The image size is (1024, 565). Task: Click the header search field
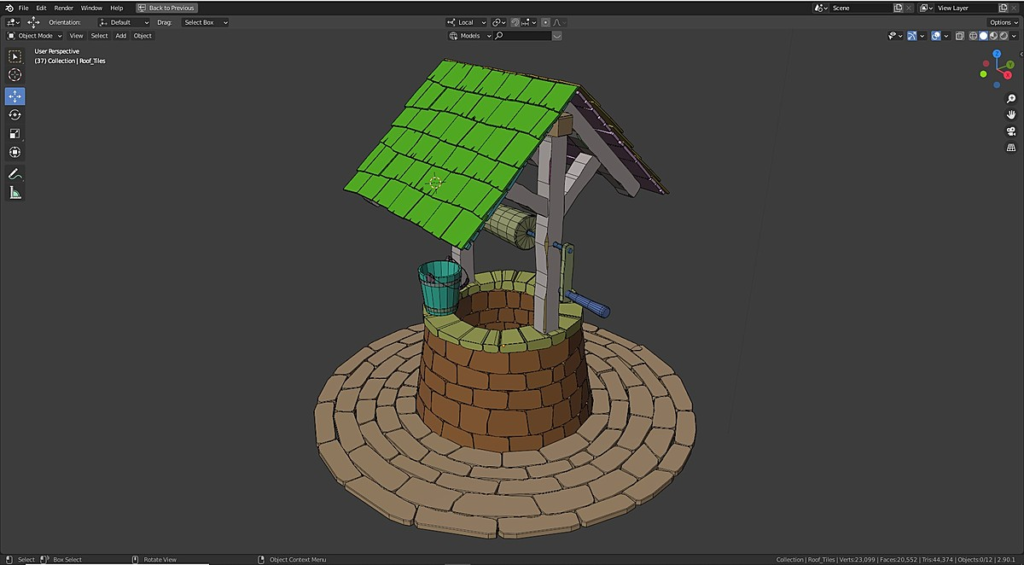click(522, 36)
